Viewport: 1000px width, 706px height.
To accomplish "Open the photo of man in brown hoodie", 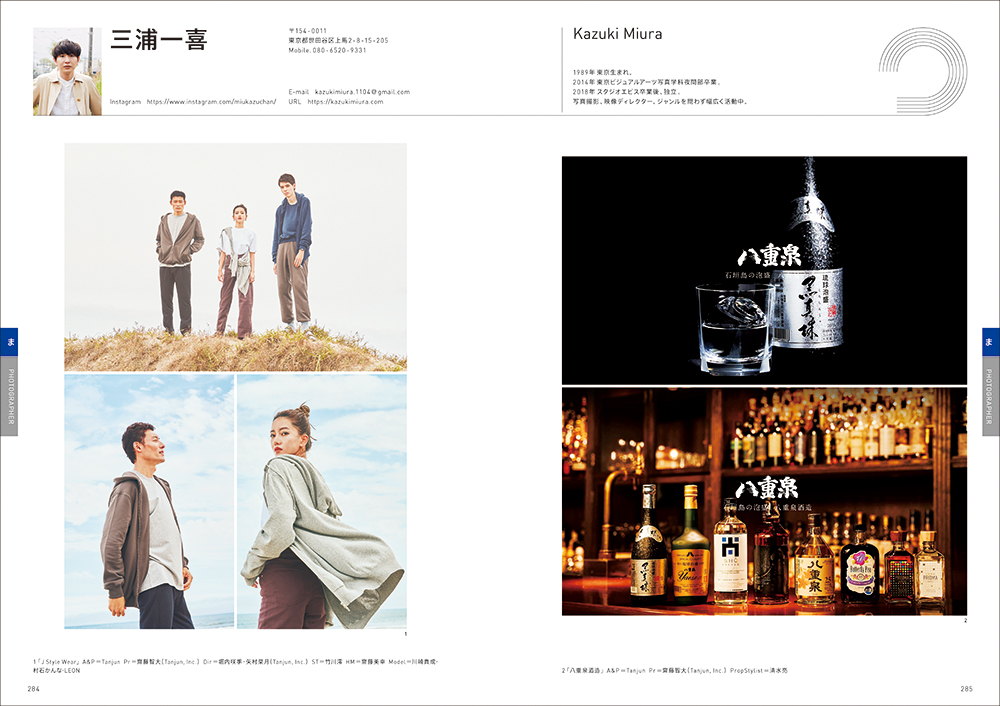I will click(149, 501).
